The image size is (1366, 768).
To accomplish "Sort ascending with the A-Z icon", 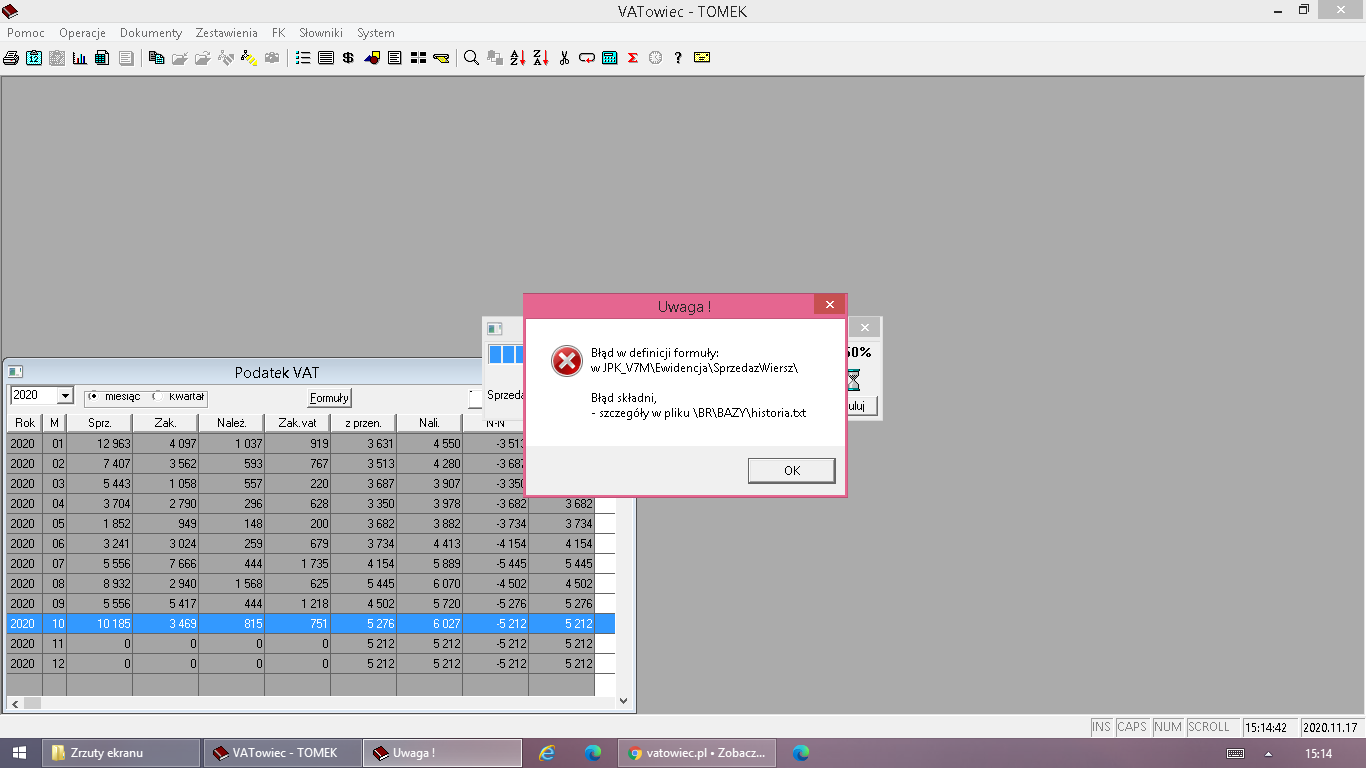I will [518, 58].
